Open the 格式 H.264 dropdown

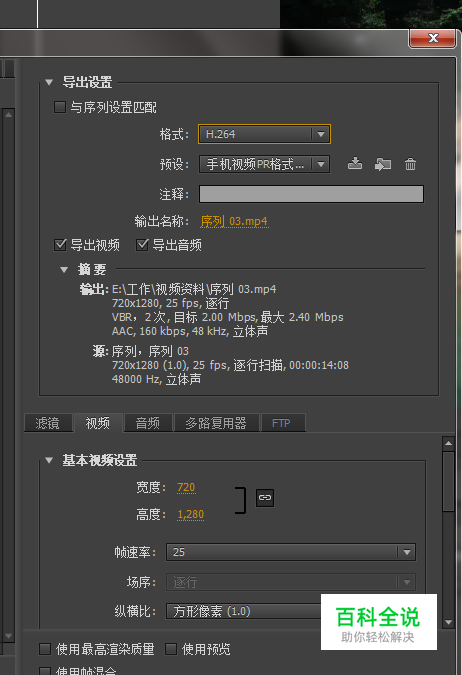264,134
